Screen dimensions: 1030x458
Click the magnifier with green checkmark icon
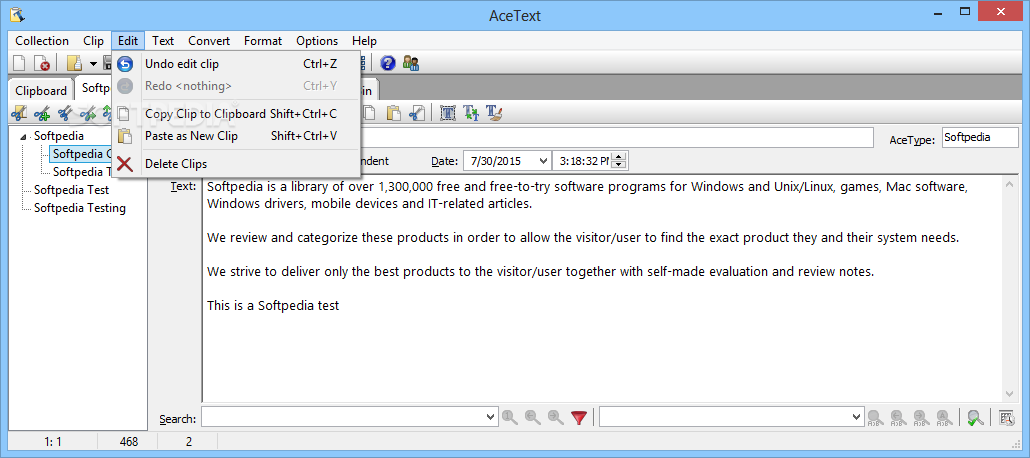click(975, 417)
